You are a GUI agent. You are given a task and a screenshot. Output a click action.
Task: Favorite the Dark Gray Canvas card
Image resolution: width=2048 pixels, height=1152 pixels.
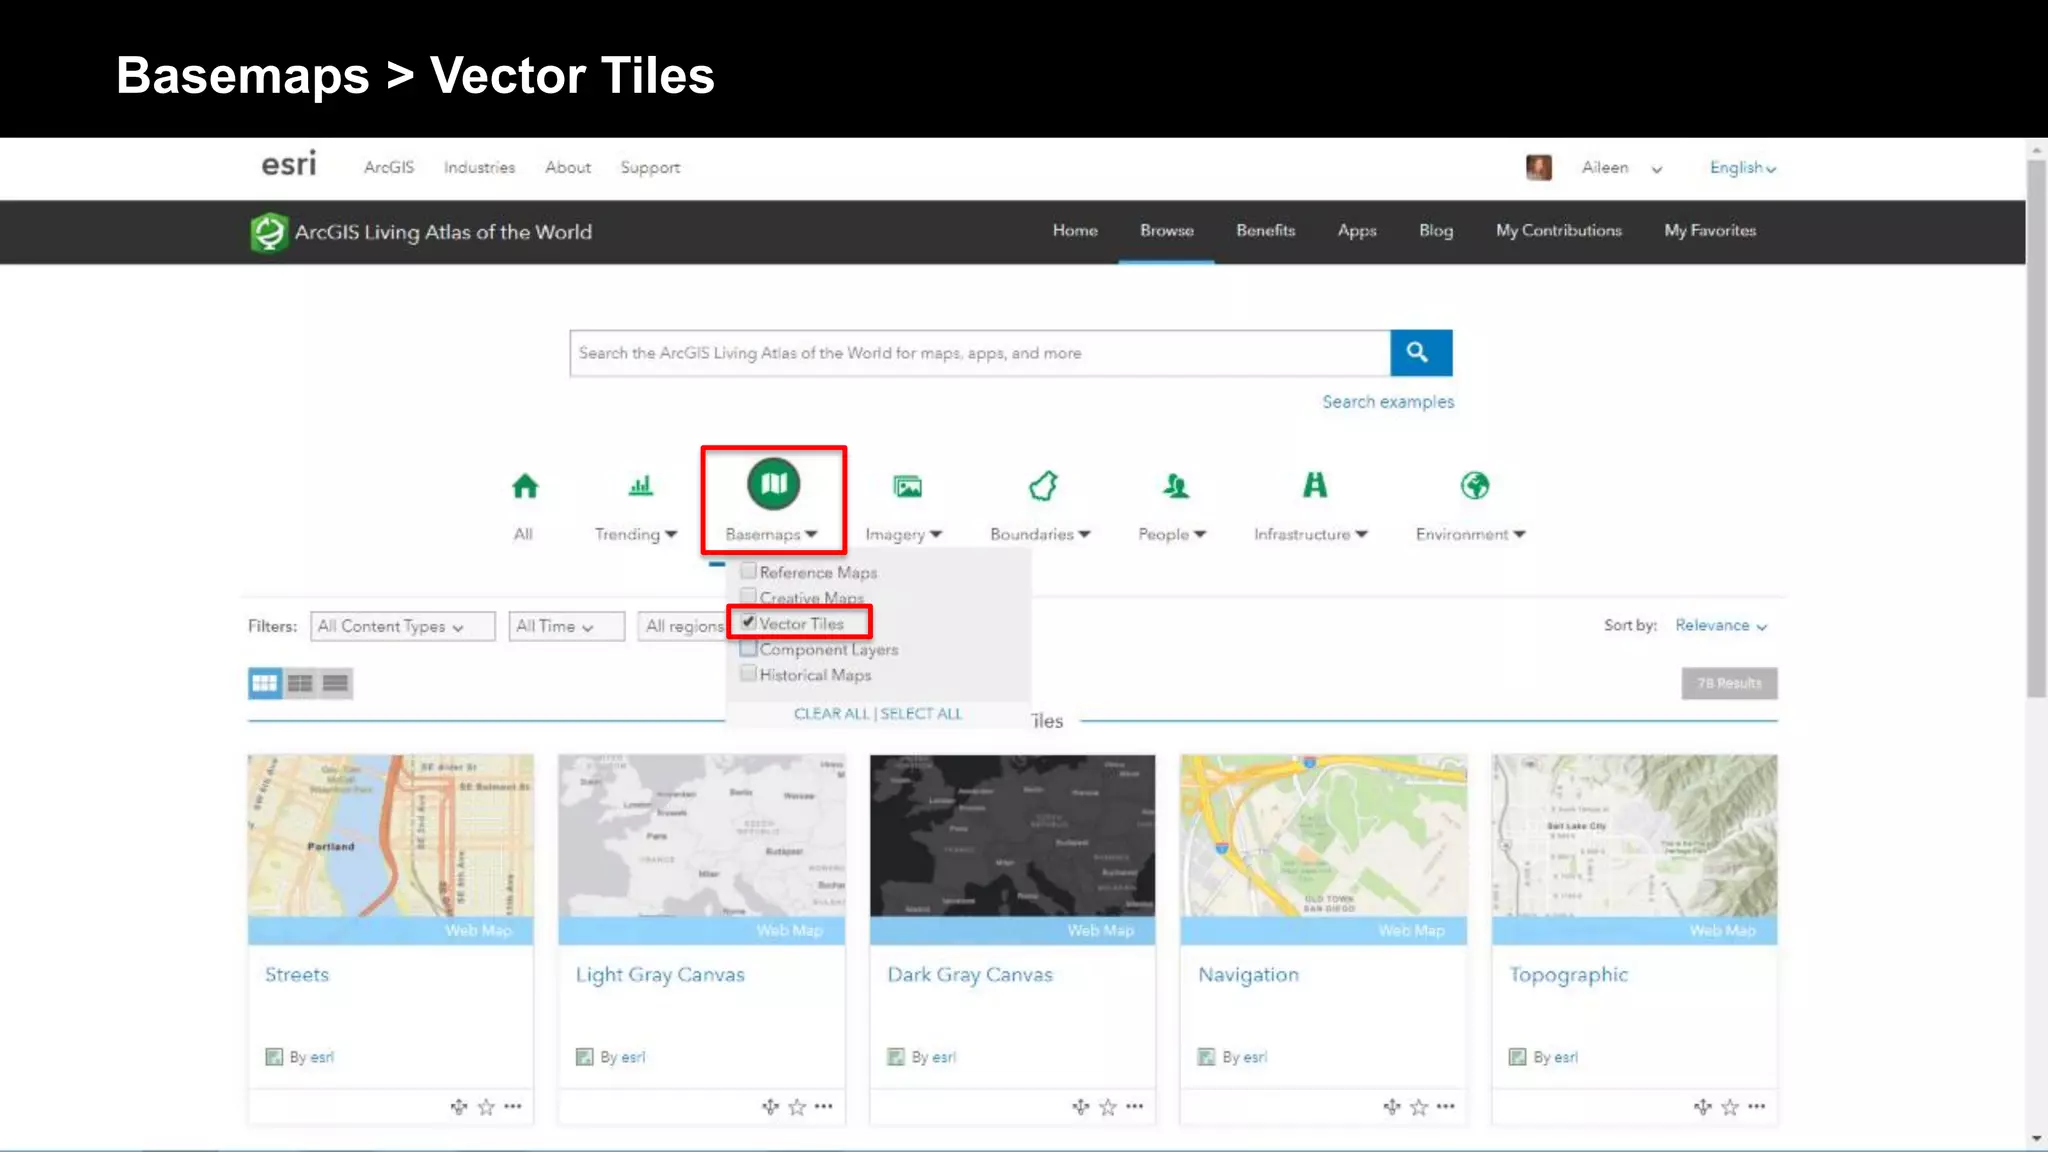(1108, 1107)
